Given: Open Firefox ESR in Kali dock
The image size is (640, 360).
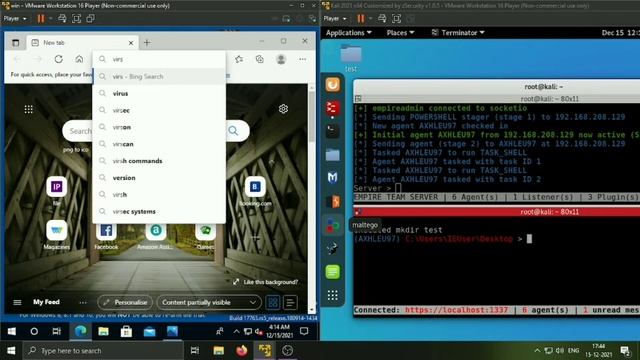Looking at the screenshot, I should coord(333,85).
